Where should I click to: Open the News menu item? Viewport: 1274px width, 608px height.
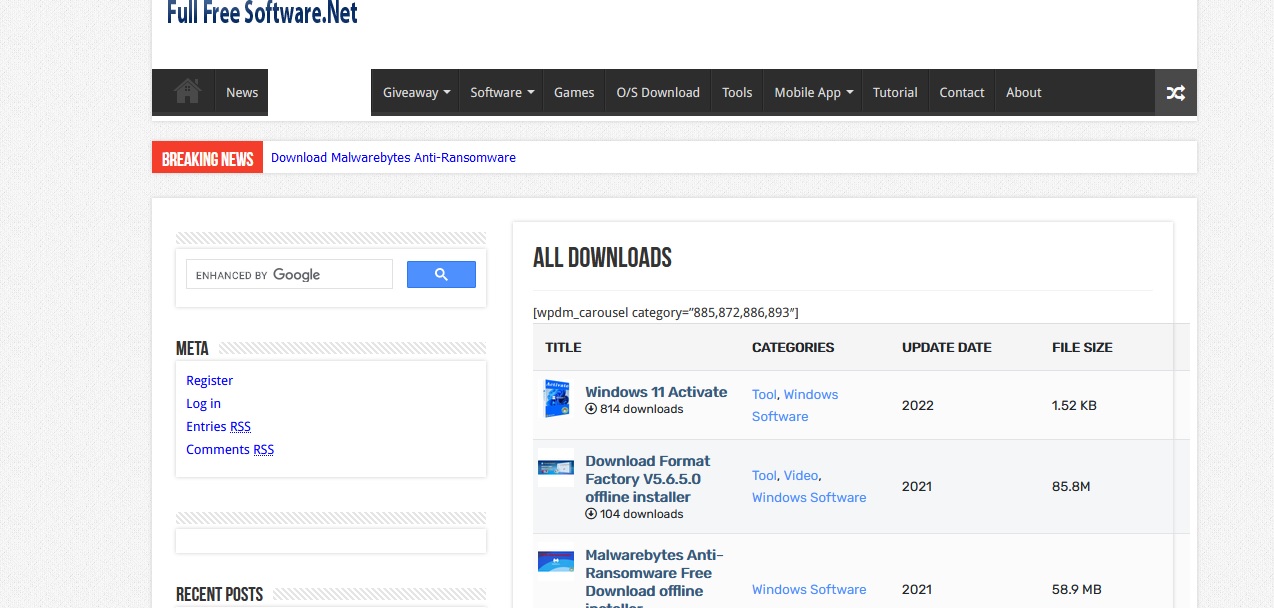242,92
